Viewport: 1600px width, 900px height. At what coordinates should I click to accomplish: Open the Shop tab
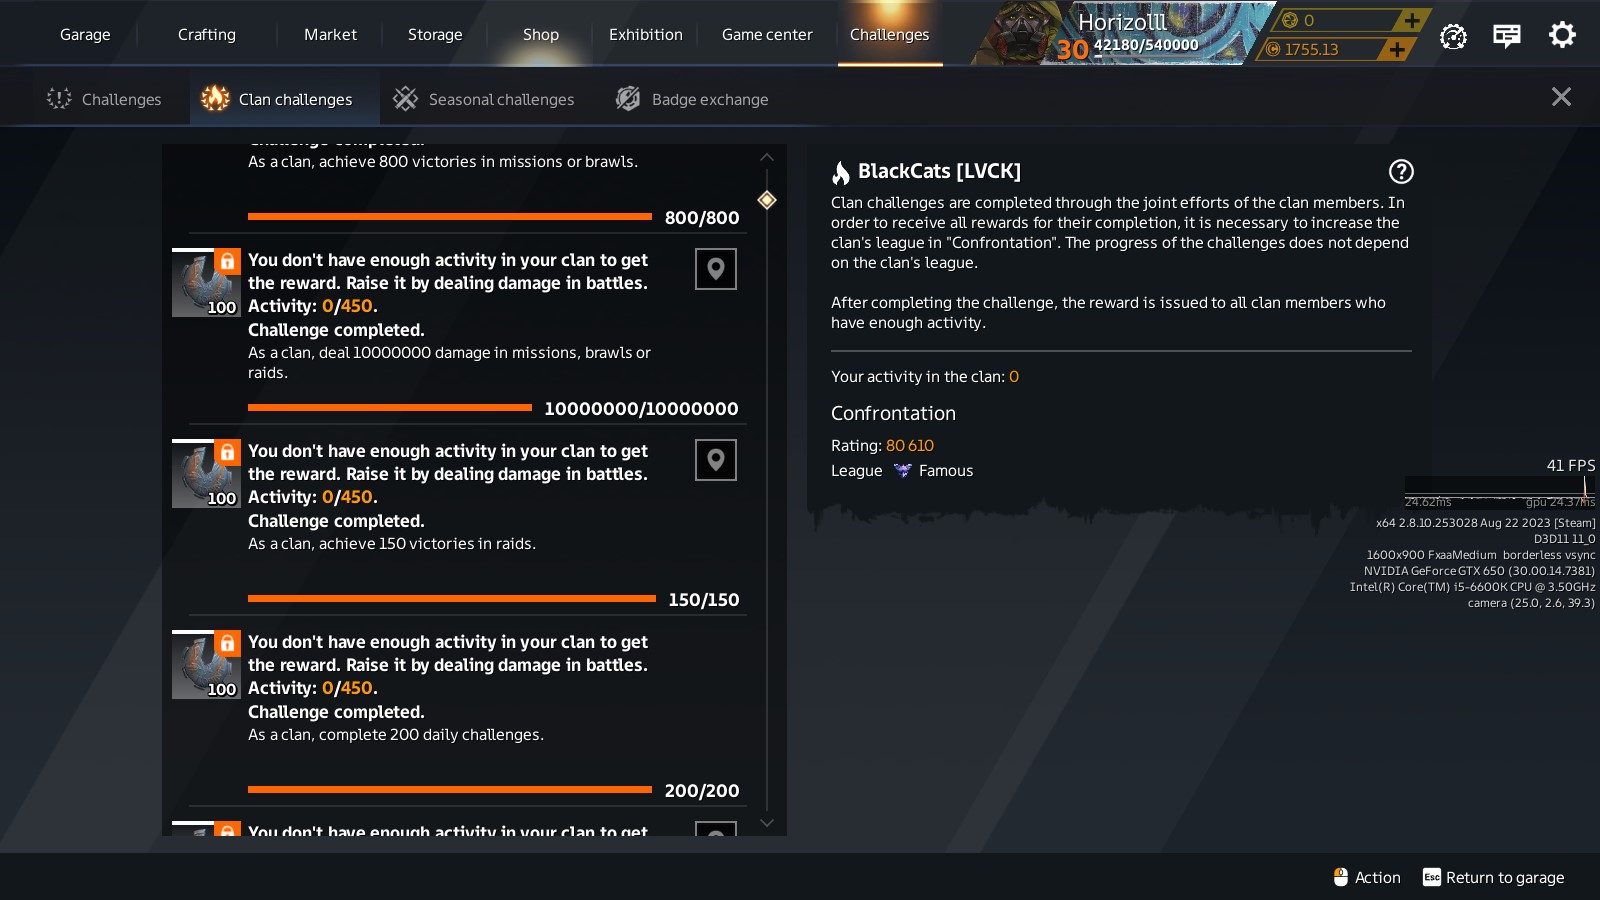pos(541,34)
